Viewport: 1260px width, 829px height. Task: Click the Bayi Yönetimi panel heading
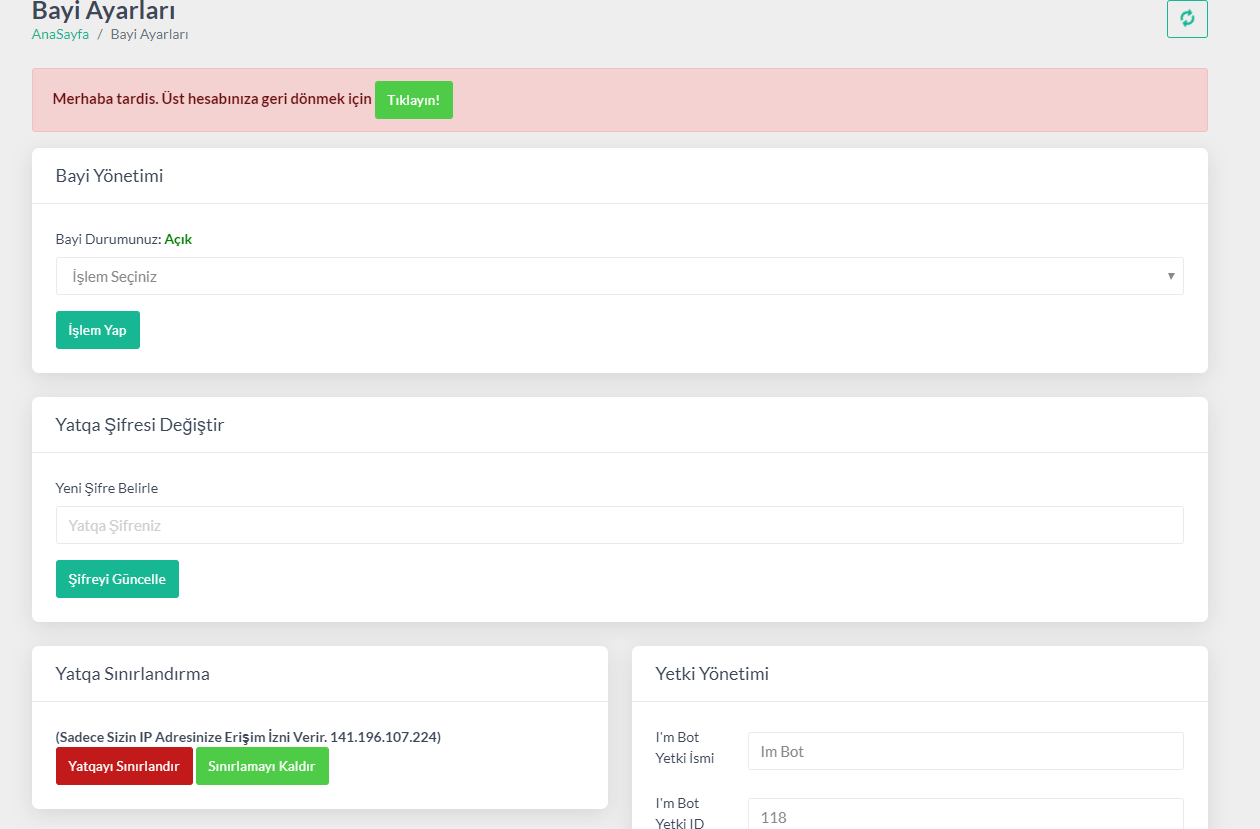click(x=109, y=176)
